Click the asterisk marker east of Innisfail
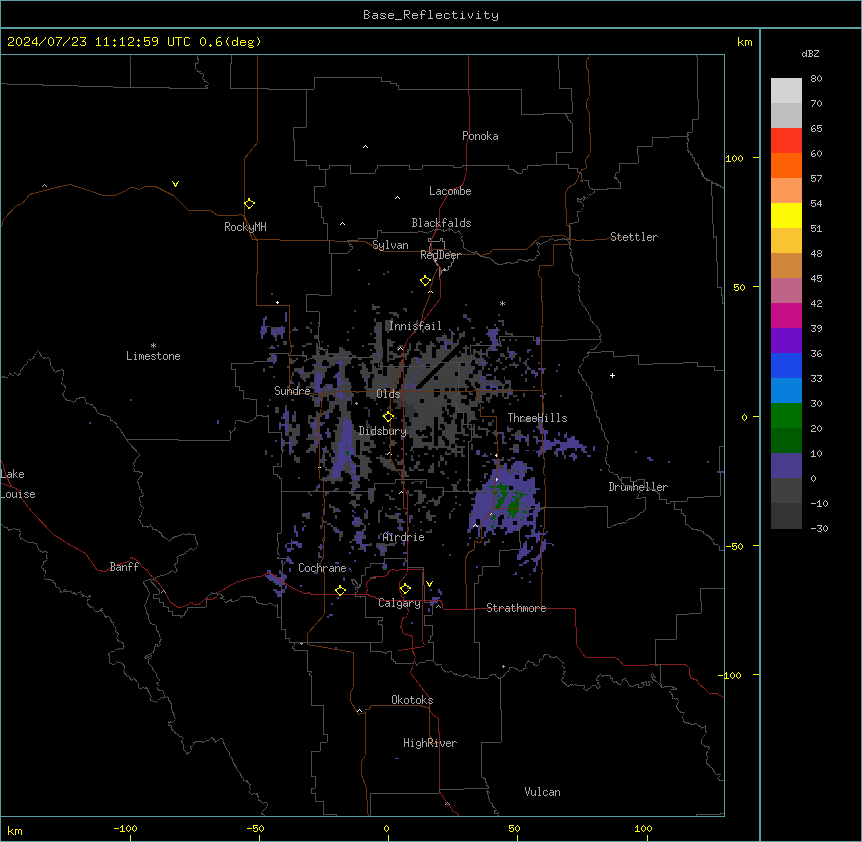The image size is (862, 842). 502,303
